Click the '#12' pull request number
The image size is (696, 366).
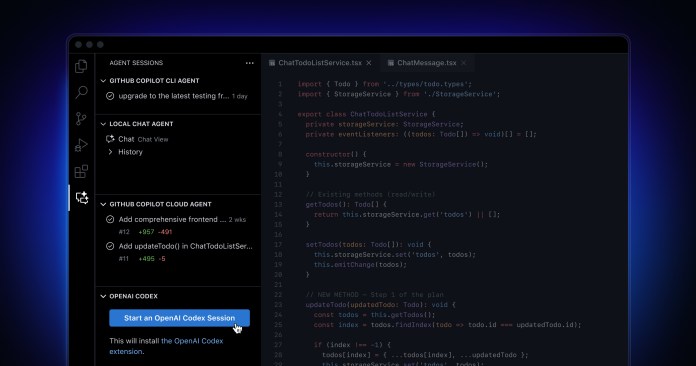click(124, 232)
